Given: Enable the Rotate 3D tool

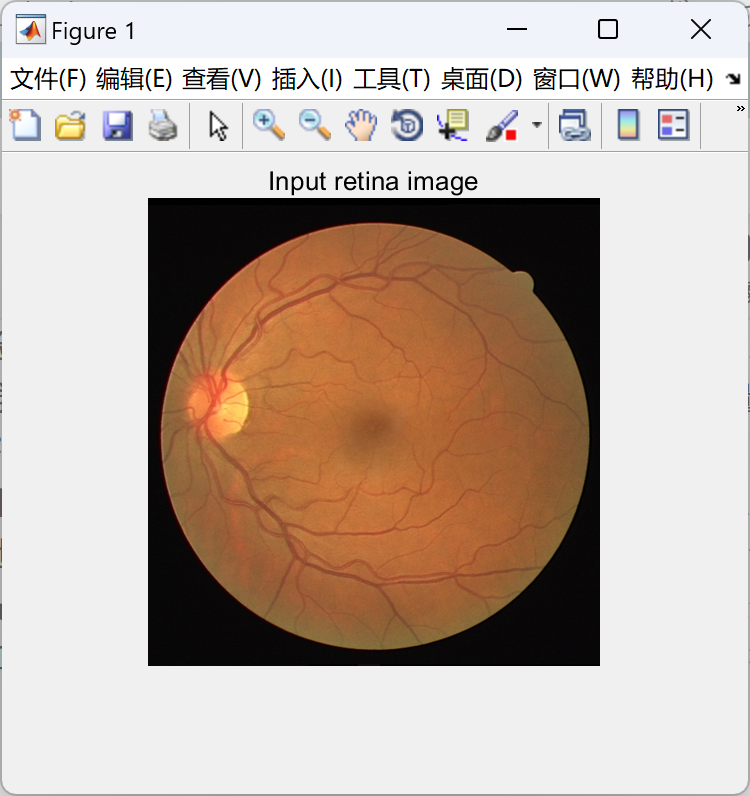Looking at the screenshot, I should (407, 125).
